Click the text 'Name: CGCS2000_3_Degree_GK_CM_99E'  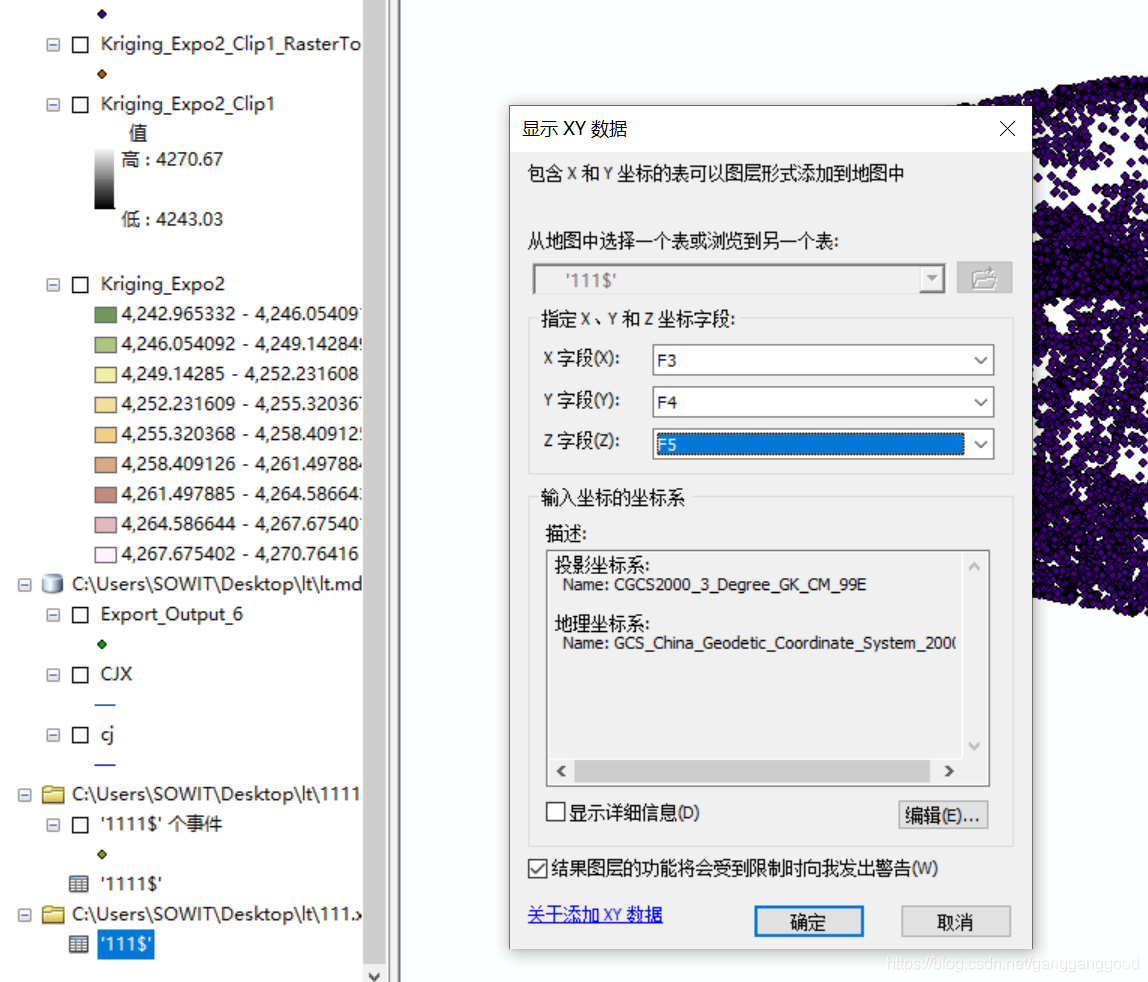tap(715, 584)
